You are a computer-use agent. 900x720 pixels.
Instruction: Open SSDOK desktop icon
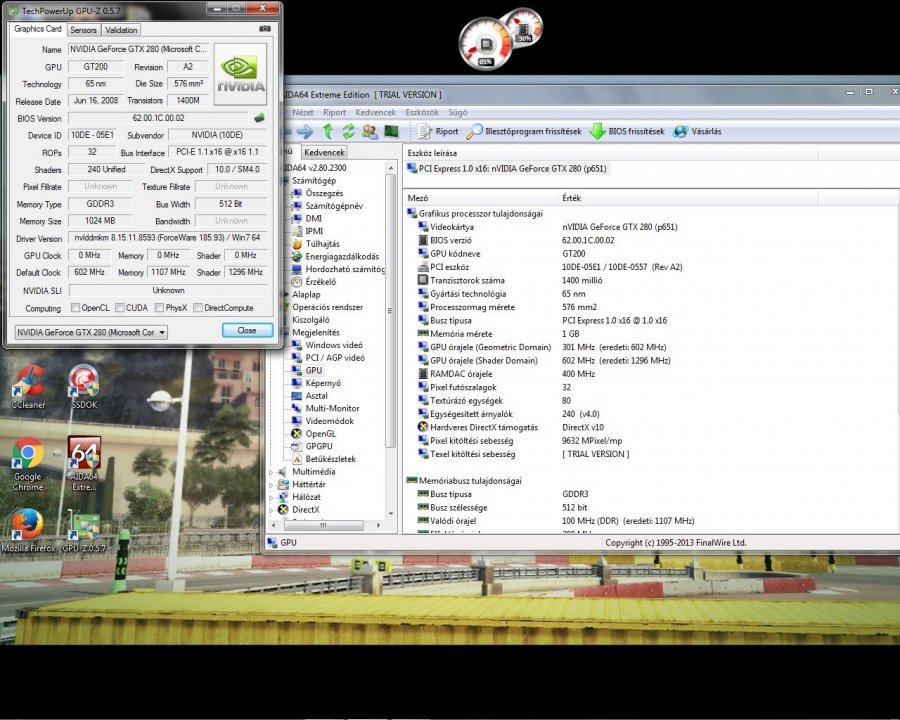(84, 388)
